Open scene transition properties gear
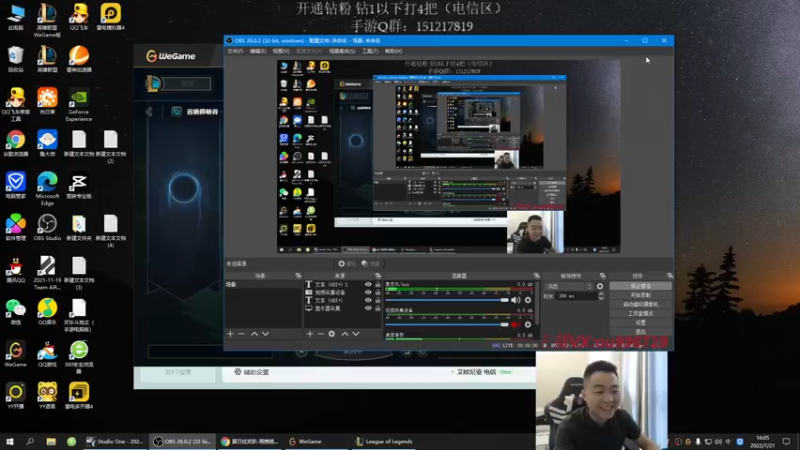Screen dimensions: 800x450 600,286
